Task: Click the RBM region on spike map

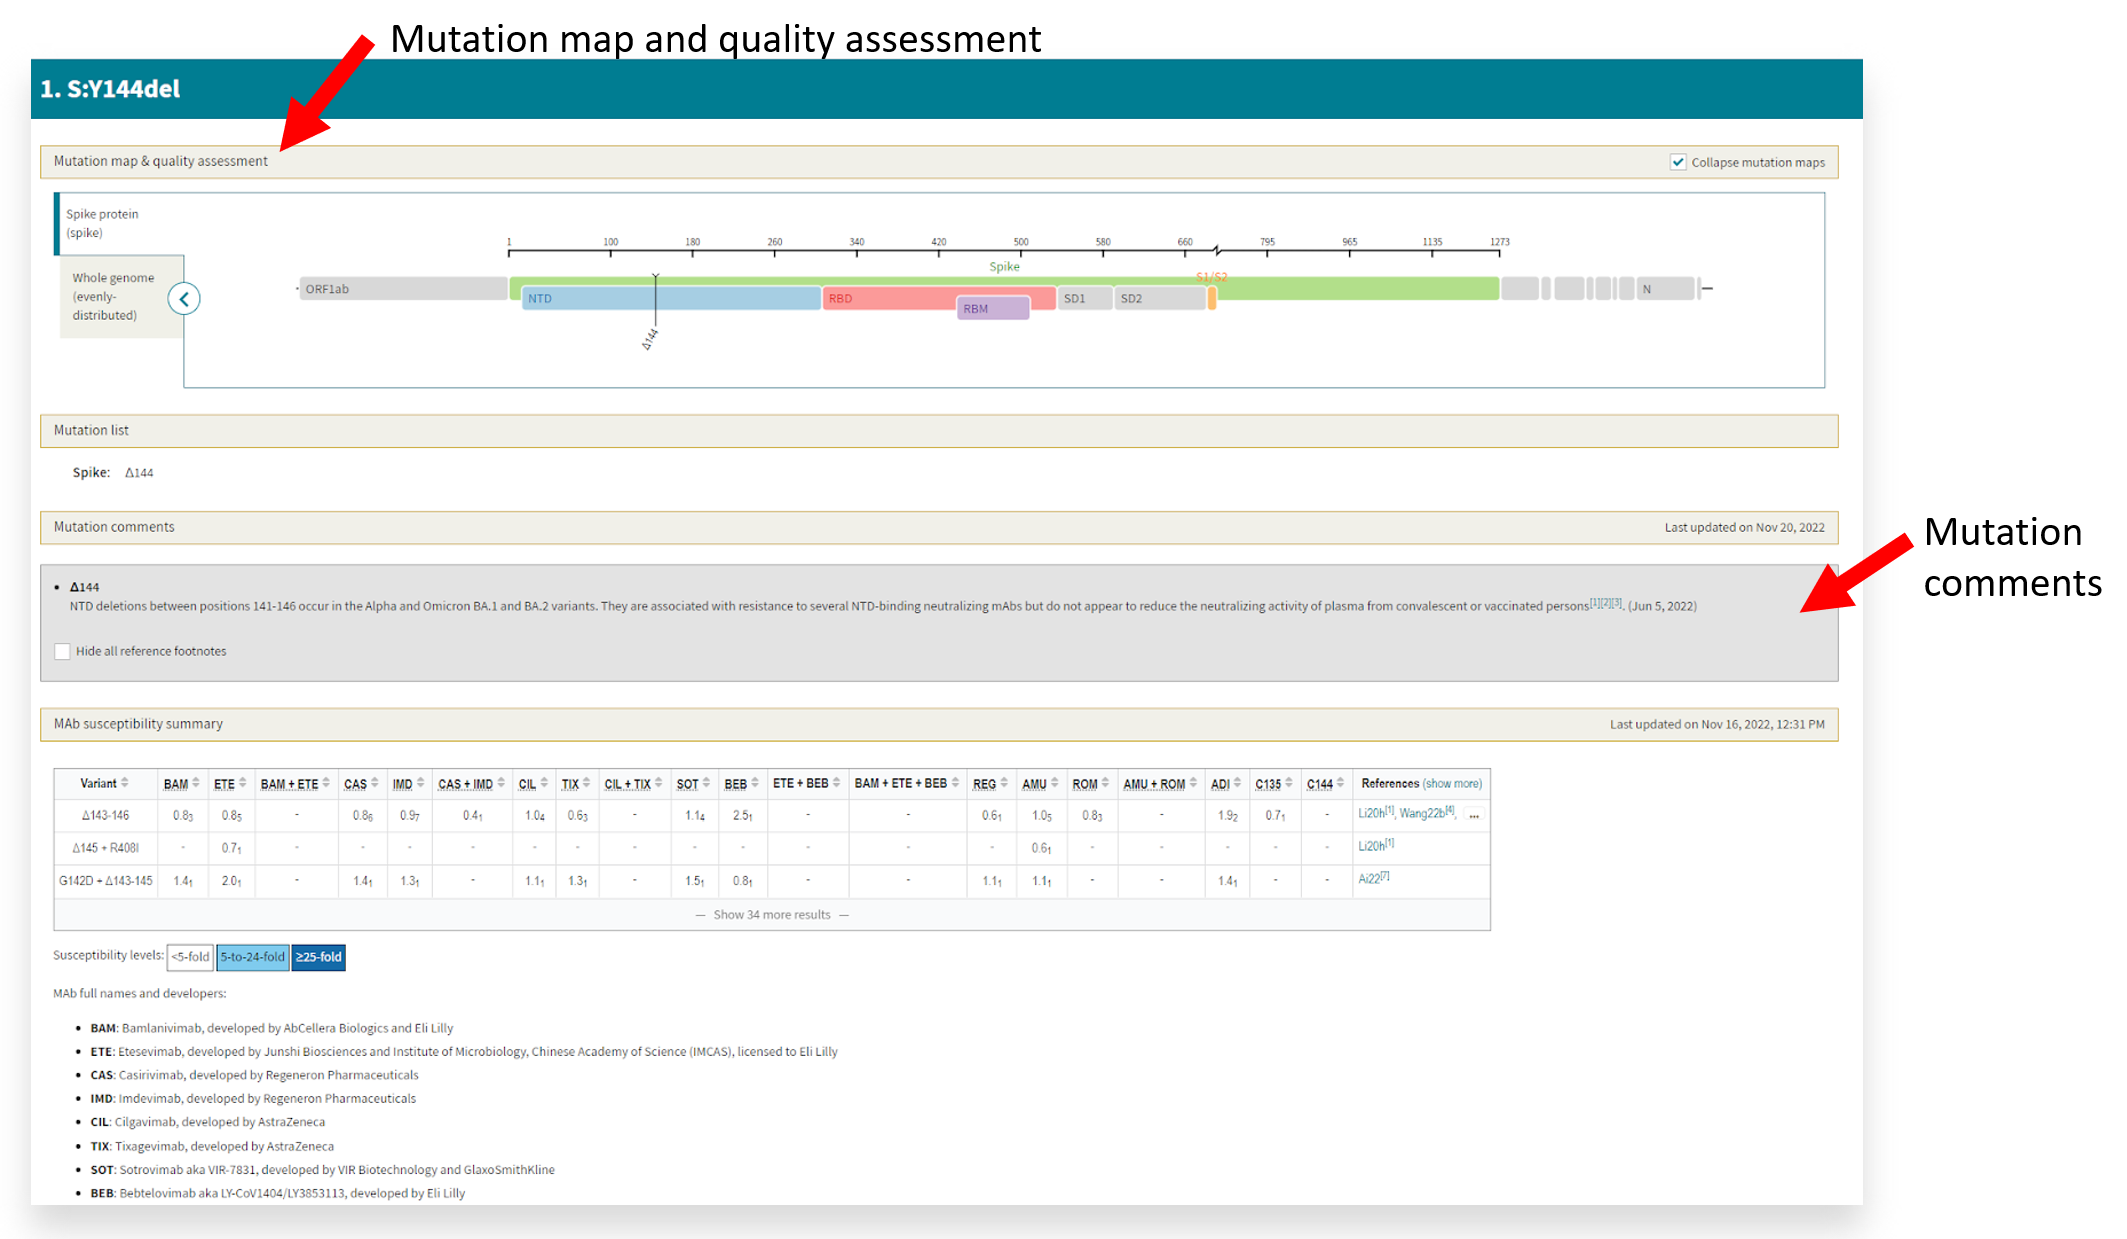Action: coord(992,309)
